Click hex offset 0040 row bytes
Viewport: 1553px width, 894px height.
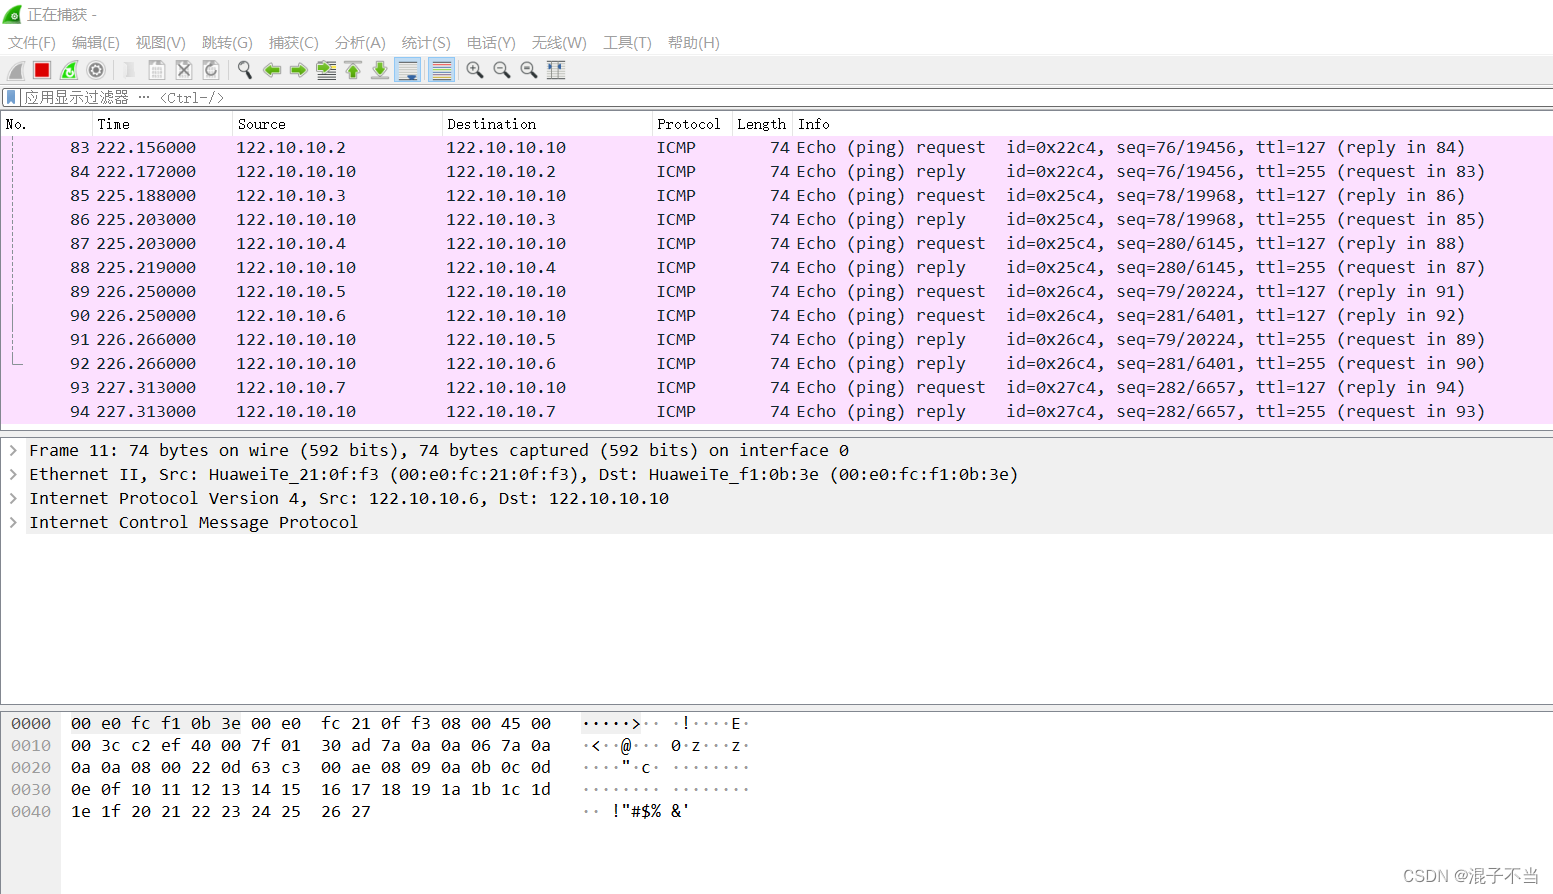coord(221,811)
